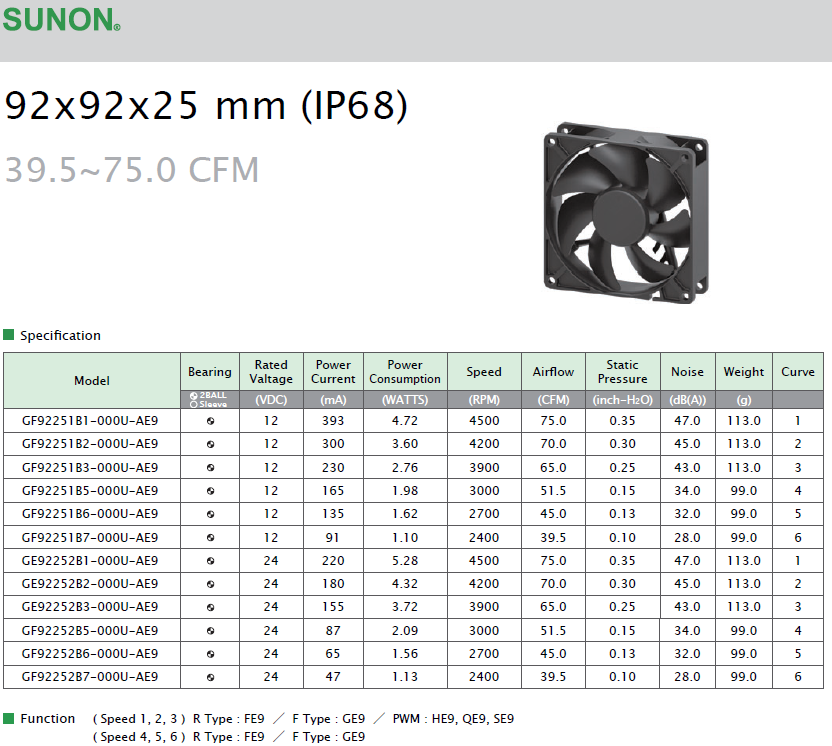Click the 39.5~75.0 CFM subtitle
Viewport: 832px width, 746px height.
[x=132, y=170]
